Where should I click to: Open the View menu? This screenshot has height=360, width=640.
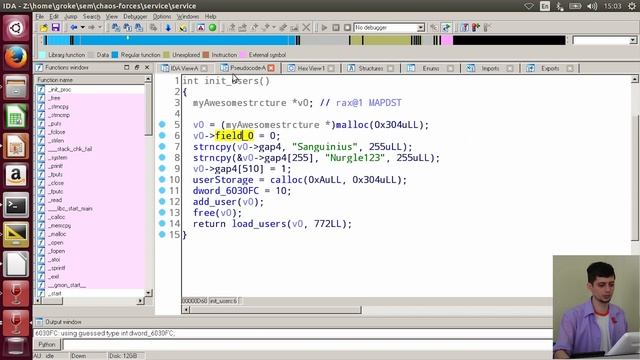point(111,16)
